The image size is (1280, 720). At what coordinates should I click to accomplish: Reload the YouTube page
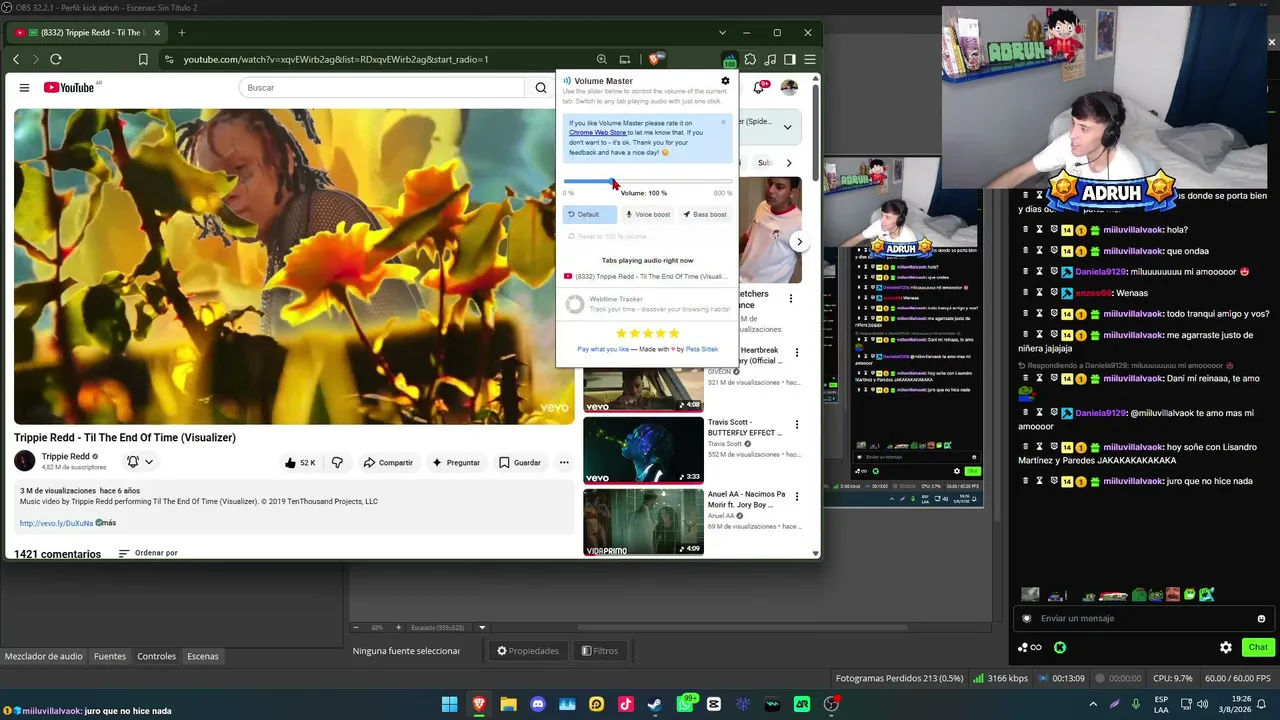pos(56,59)
